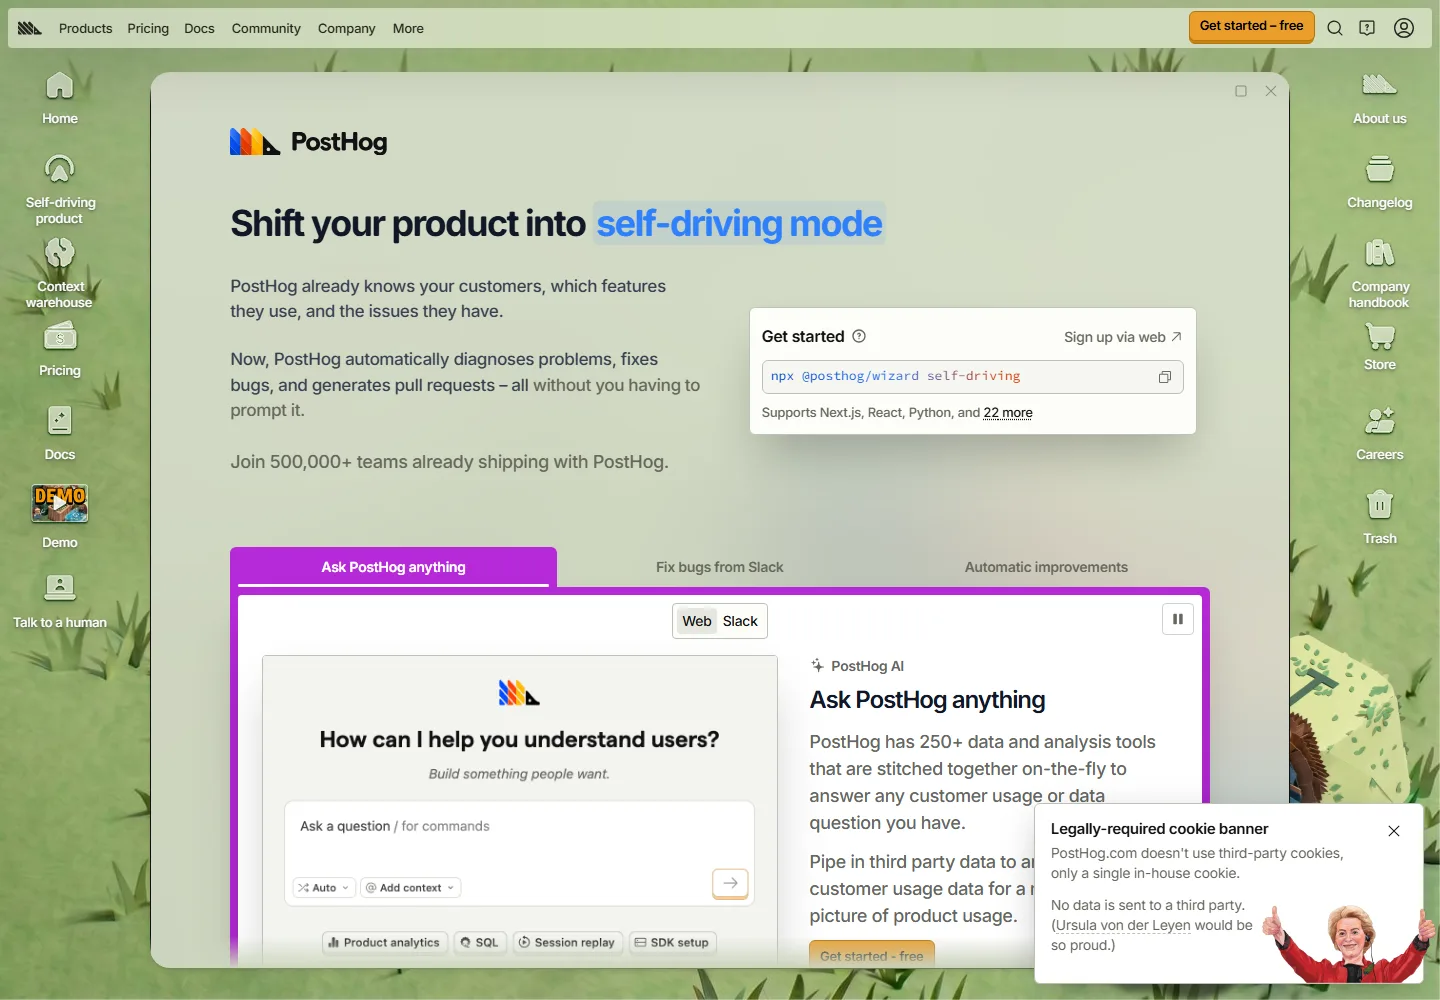Open the More menu
The width and height of the screenshot is (1440, 1000).
[408, 28]
